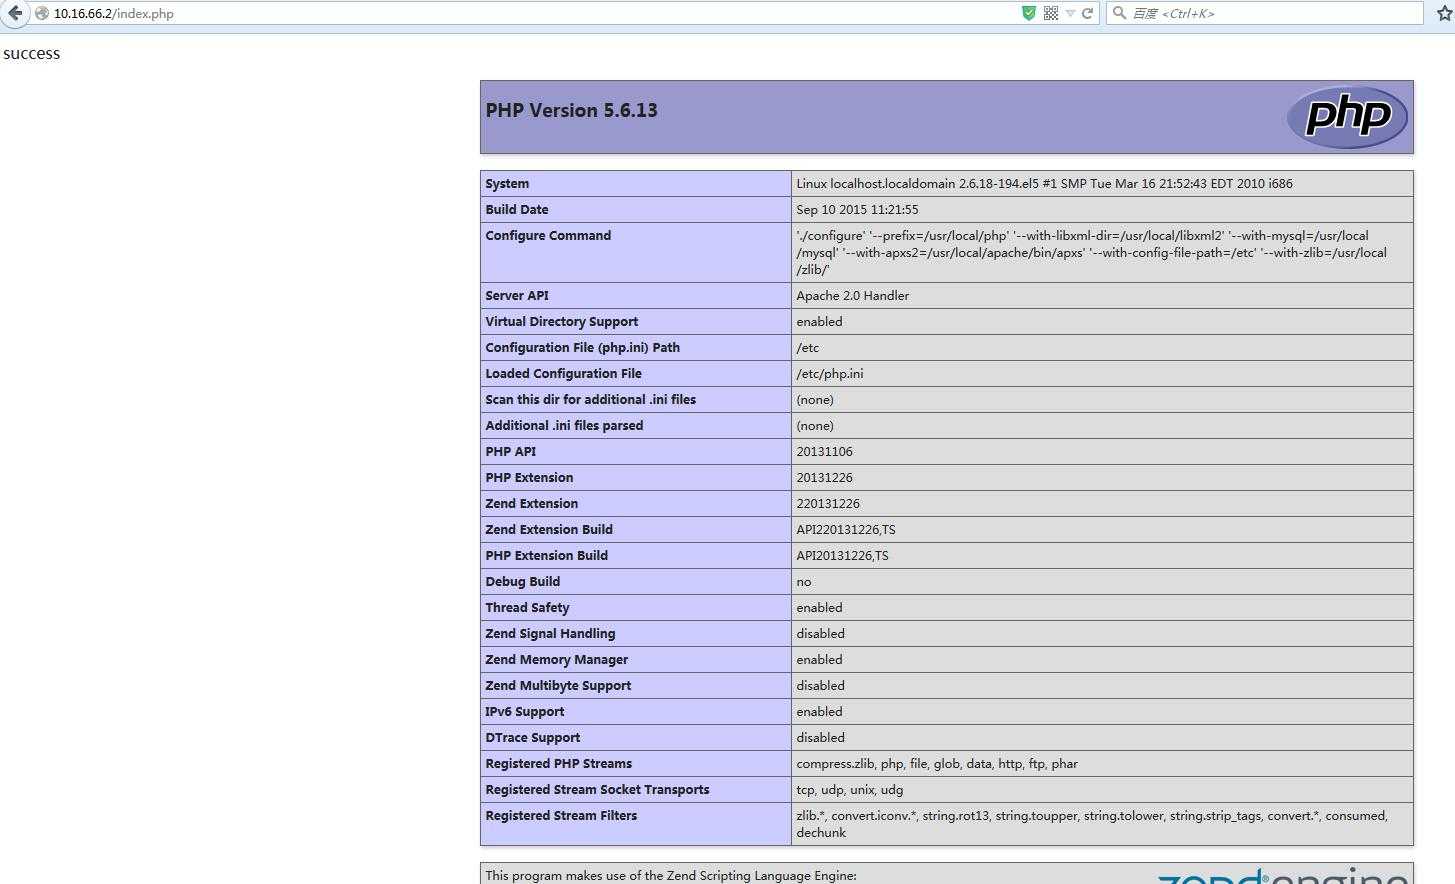Screen dimensions: 1455x884
Task: Select the 'enabled' value for Virtual Directory Support
Action: click(819, 322)
